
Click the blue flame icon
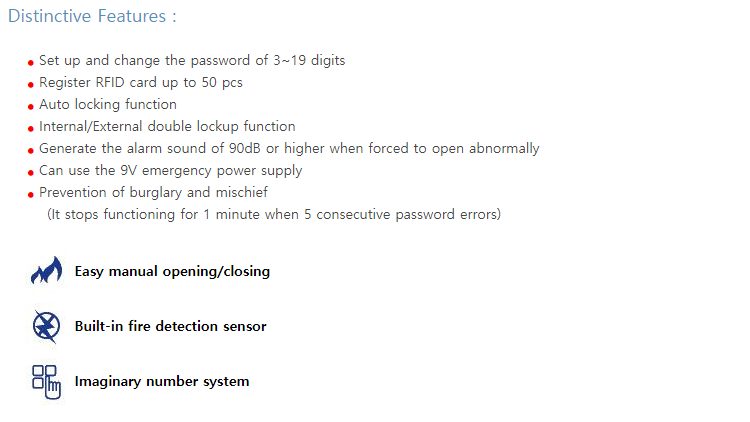(x=46, y=270)
